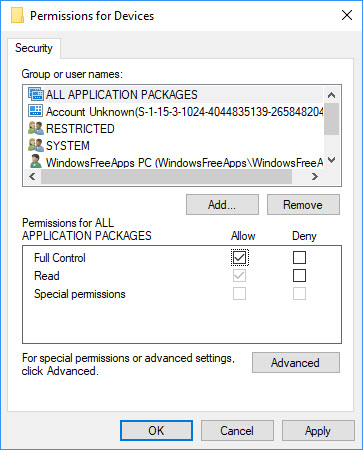Click the horizontal scroll right arrow
This screenshot has height=450, width=363.
click(315, 176)
